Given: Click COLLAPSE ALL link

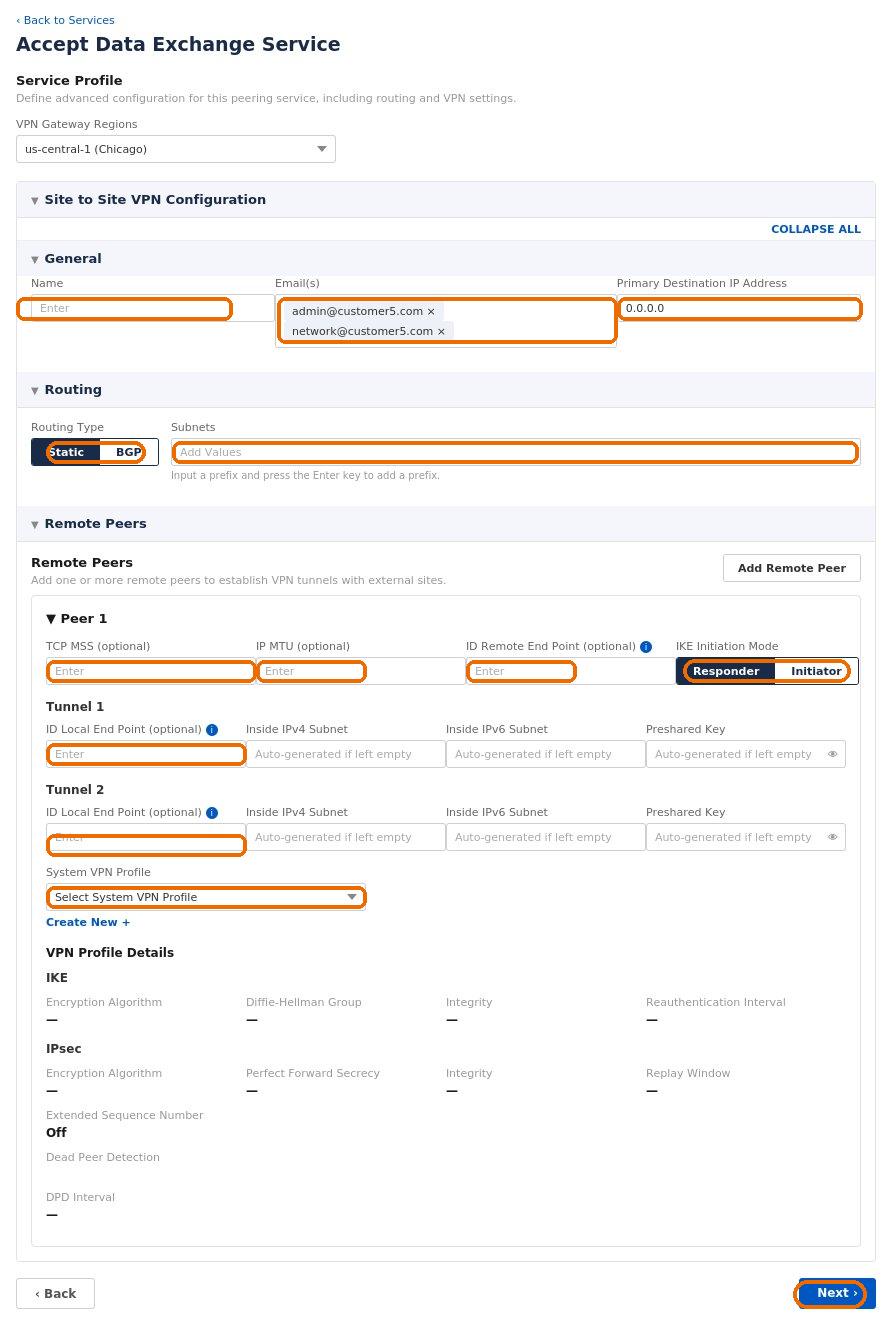Looking at the screenshot, I should point(815,229).
